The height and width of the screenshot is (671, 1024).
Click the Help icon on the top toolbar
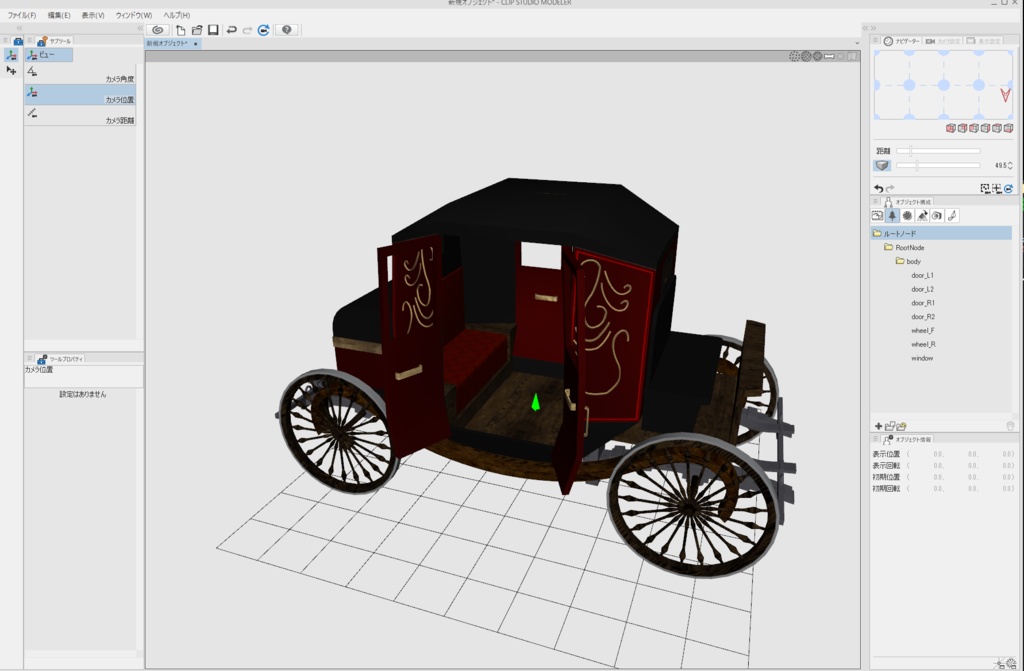(x=287, y=29)
